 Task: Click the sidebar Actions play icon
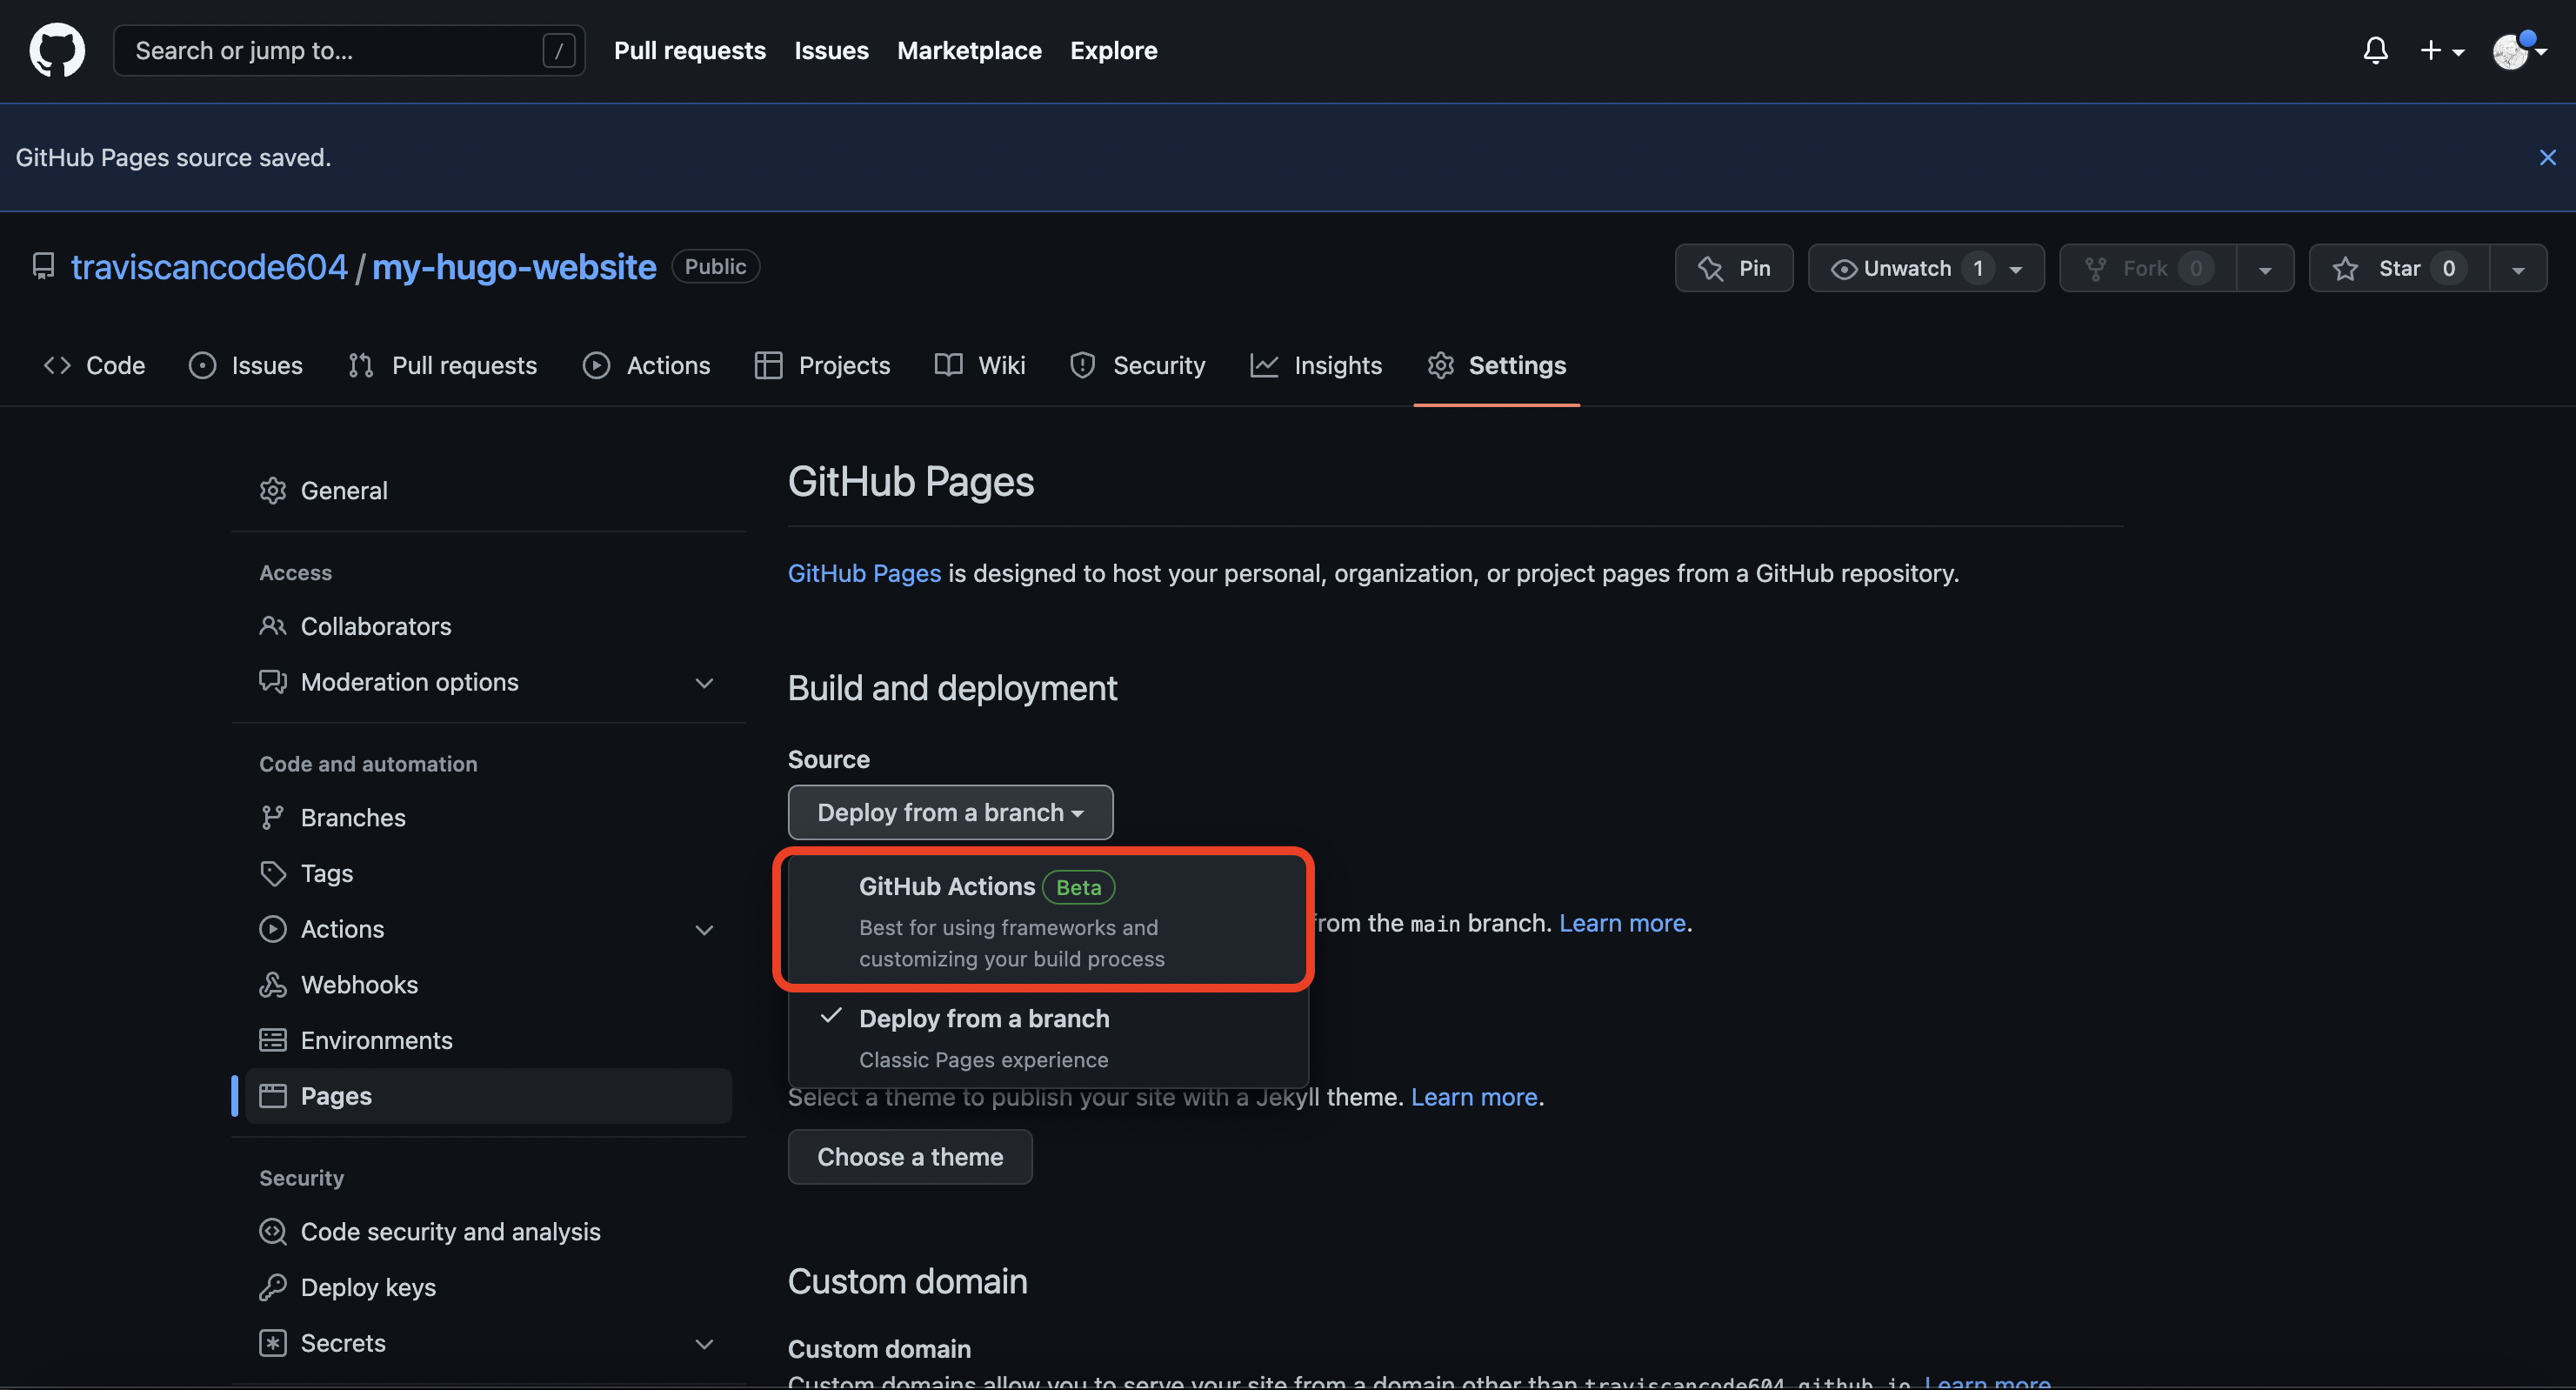click(272, 929)
